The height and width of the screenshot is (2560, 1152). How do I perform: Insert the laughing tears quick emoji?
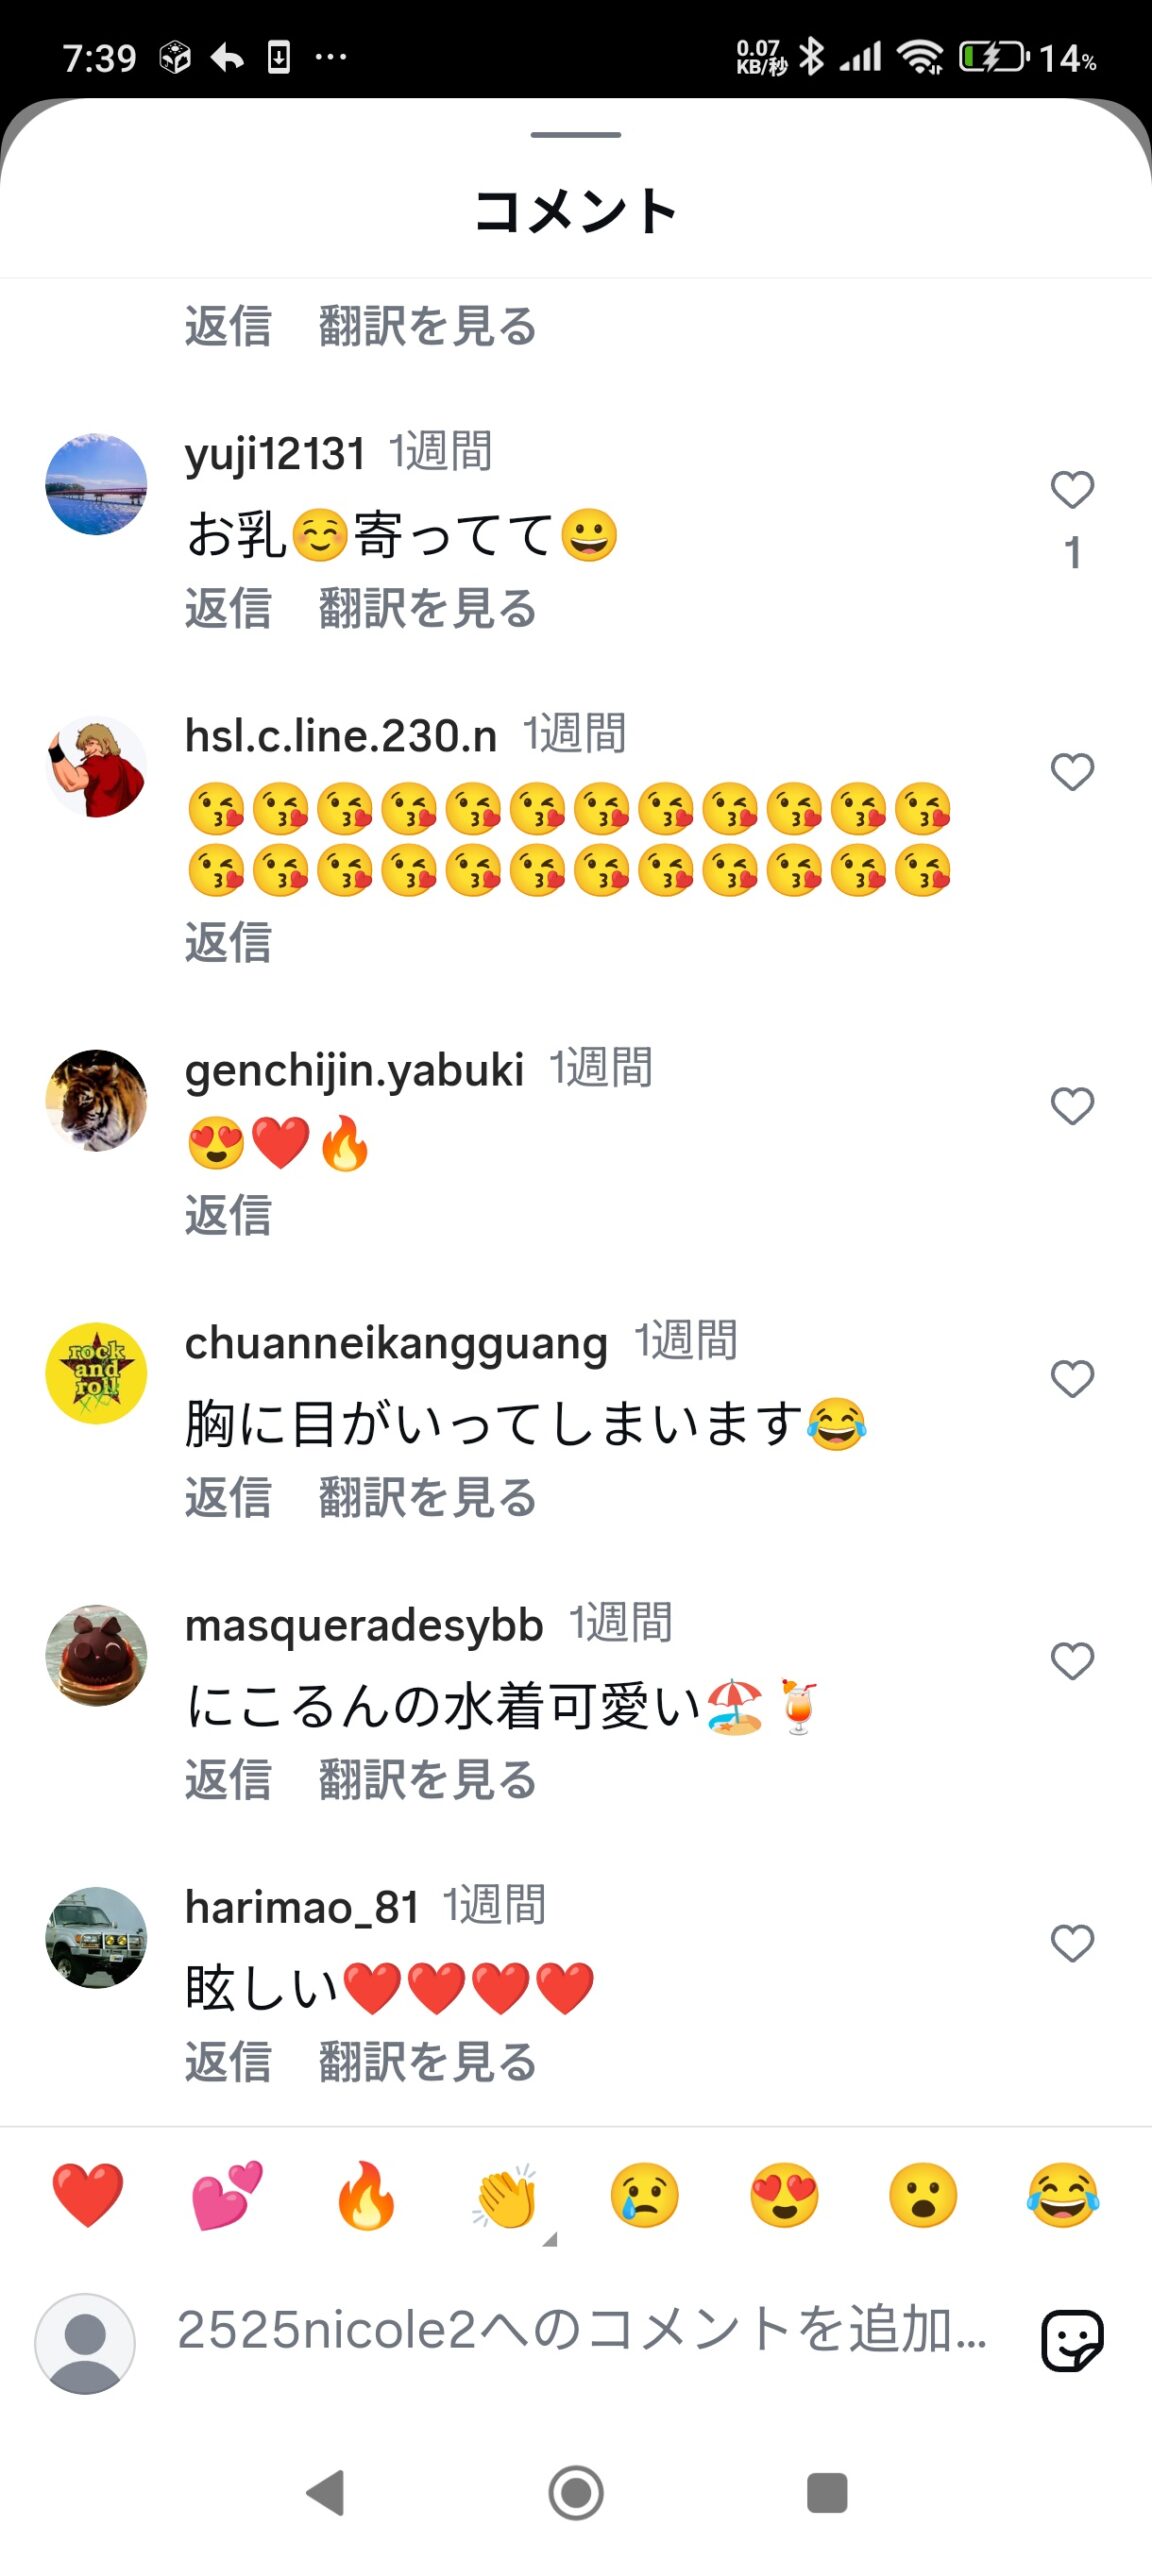tap(1062, 2195)
